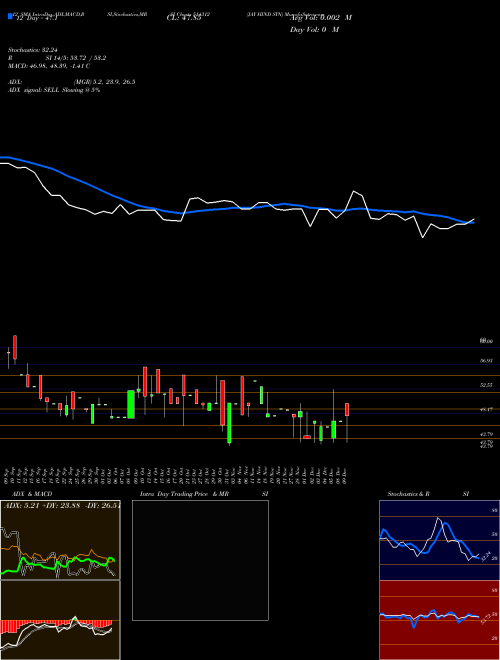This screenshot has width=500, height=660.
Task: Click the MACD values line
Action: pyautogui.click(x=49, y=66)
